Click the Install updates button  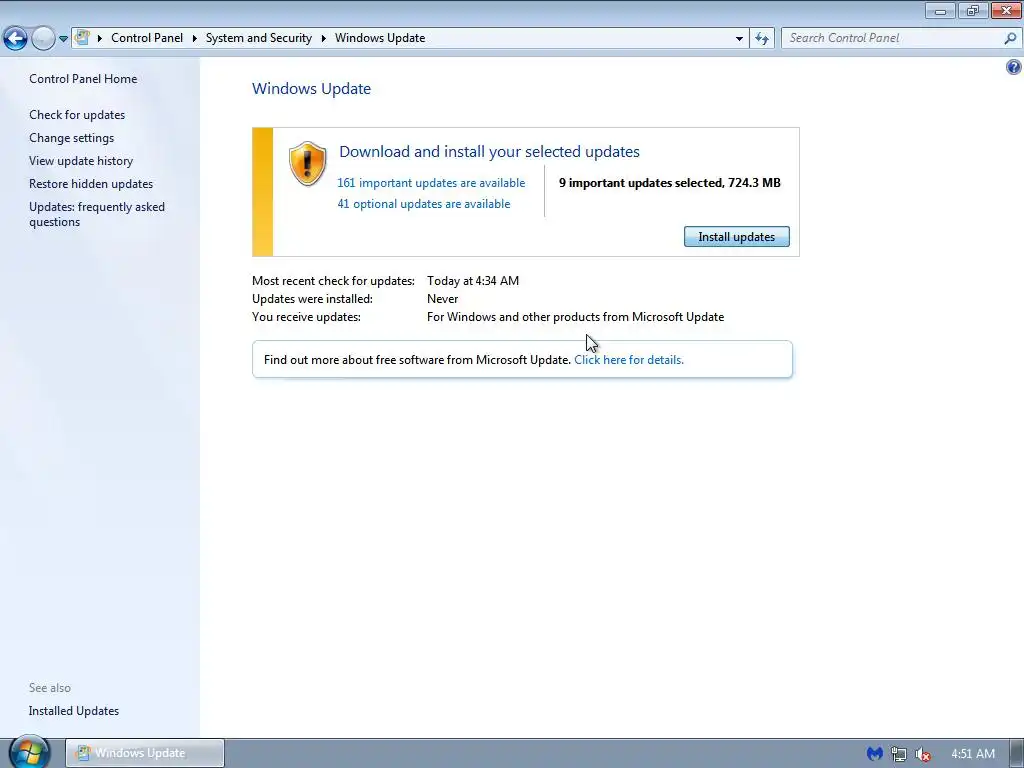(737, 236)
